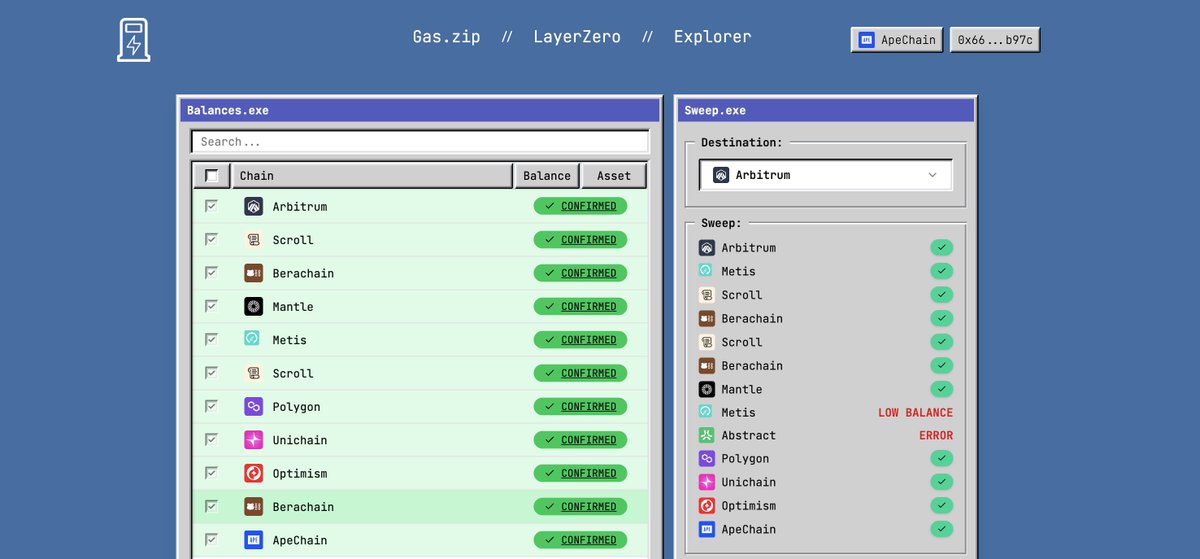This screenshot has width=1200, height=559.
Task: Focus the Search field in Balances.exe
Action: (x=420, y=142)
